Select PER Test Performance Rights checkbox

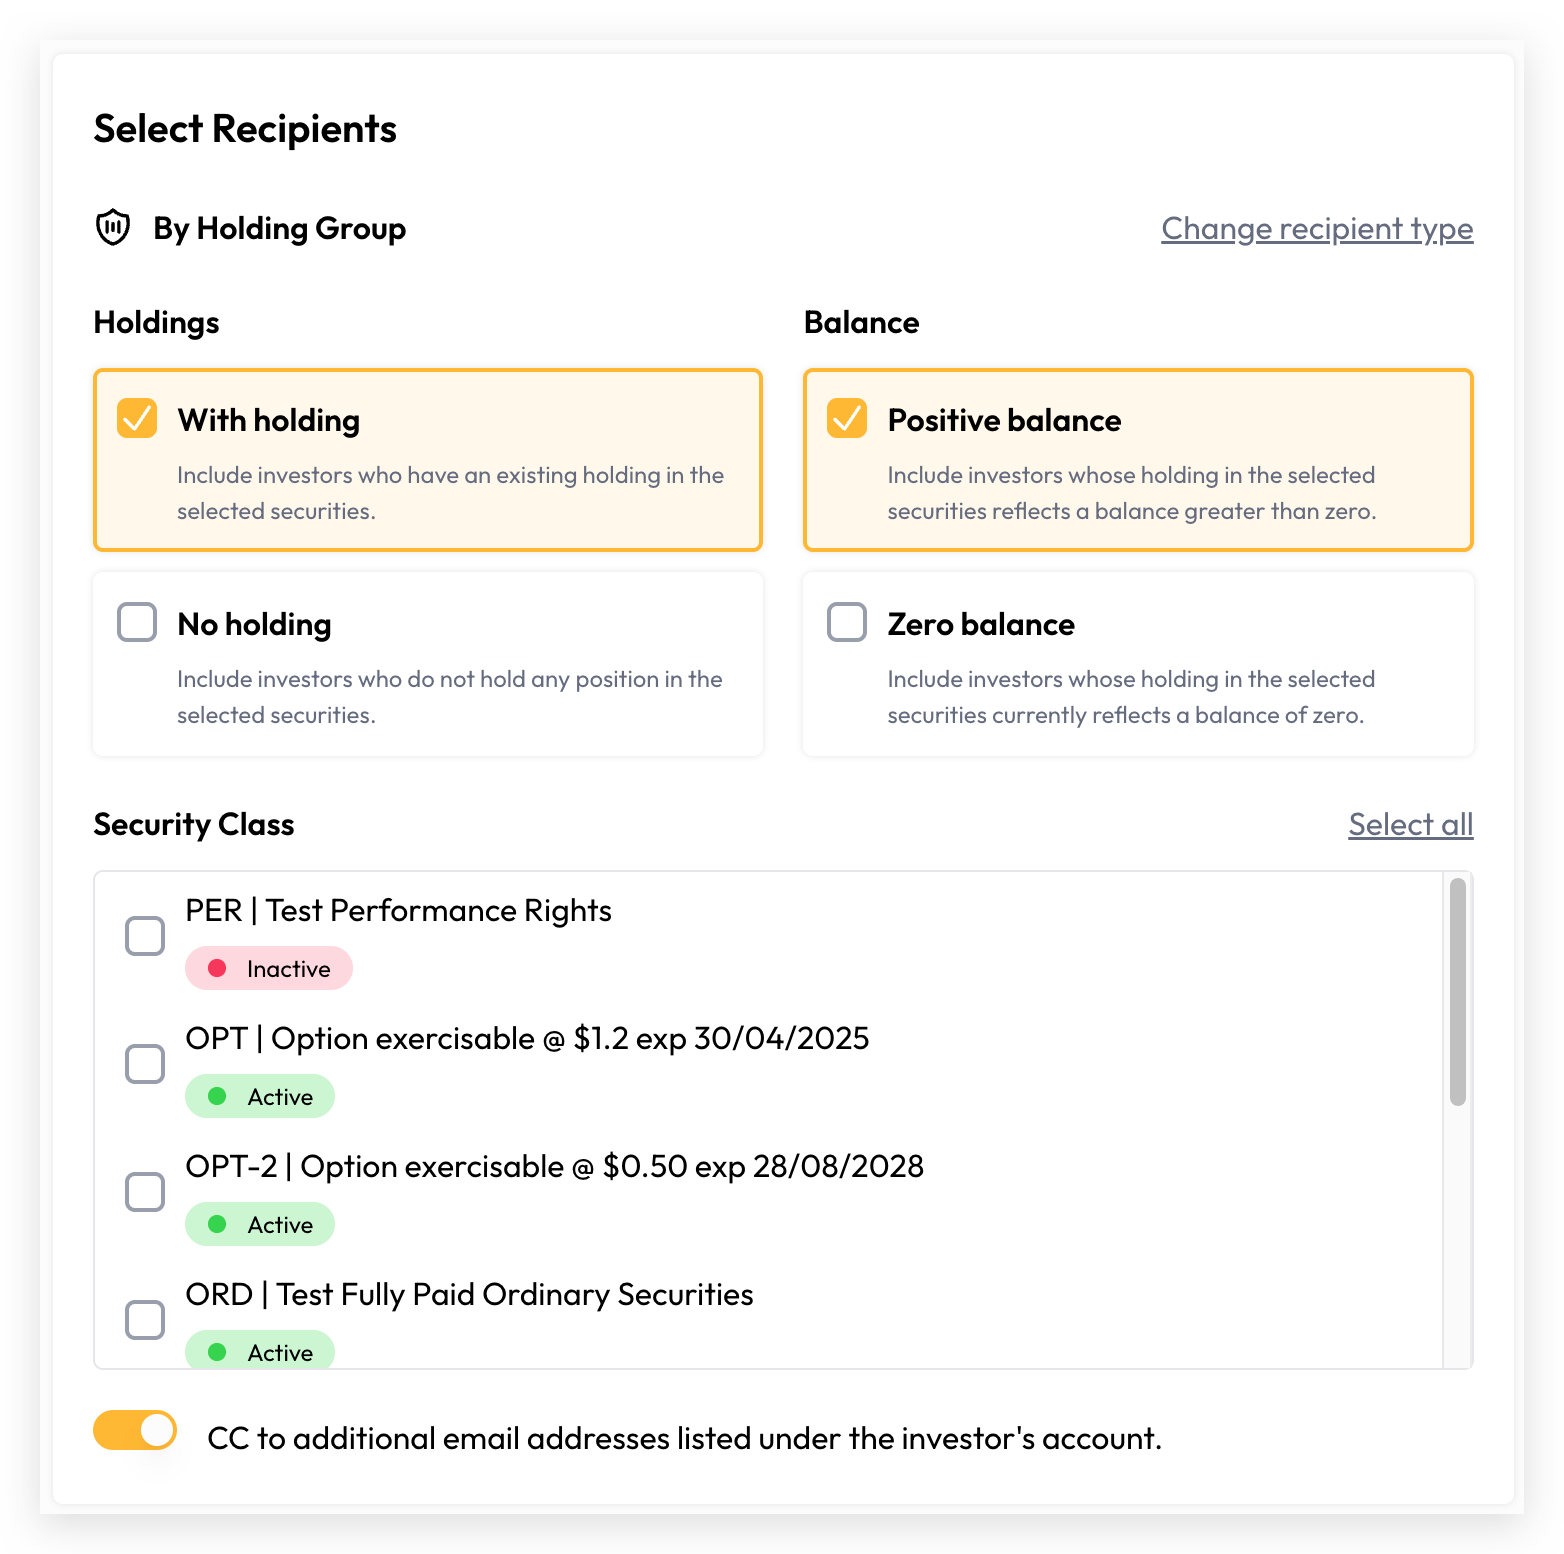tap(145, 936)
